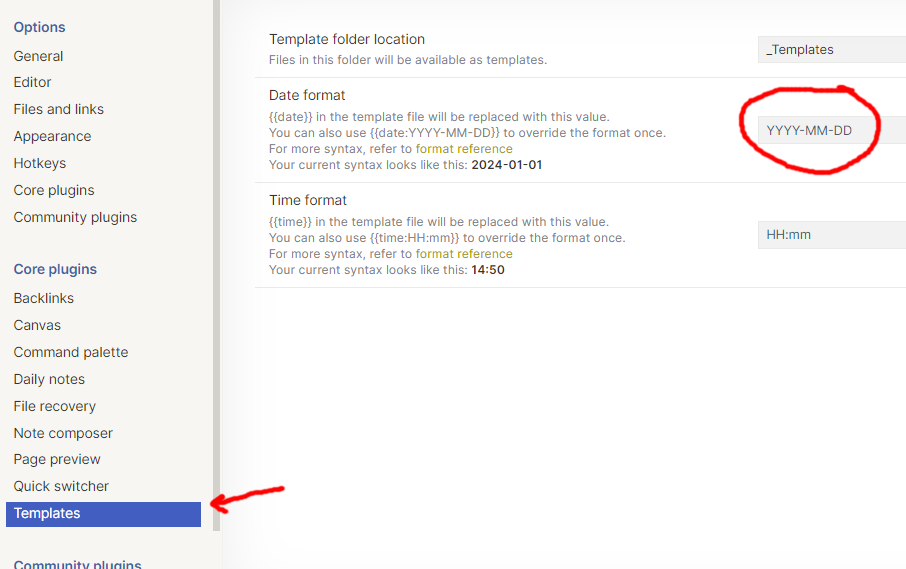The image size is (906, 569).
Task: Select the highlighted Templates item
Action: [x=47, y=513]
